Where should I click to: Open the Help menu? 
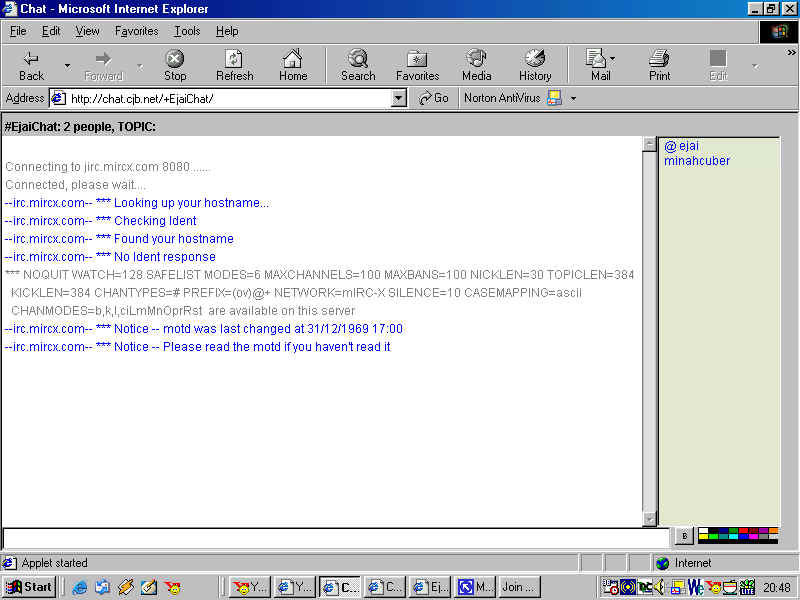(x=227, y=31)
